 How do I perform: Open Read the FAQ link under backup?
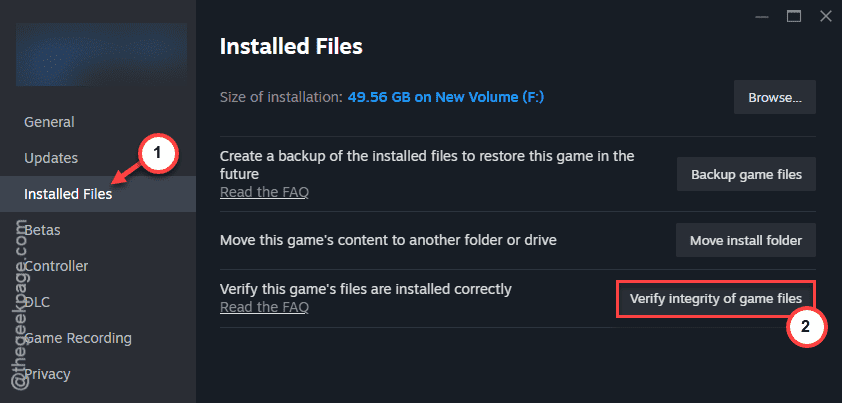[264, 192]
